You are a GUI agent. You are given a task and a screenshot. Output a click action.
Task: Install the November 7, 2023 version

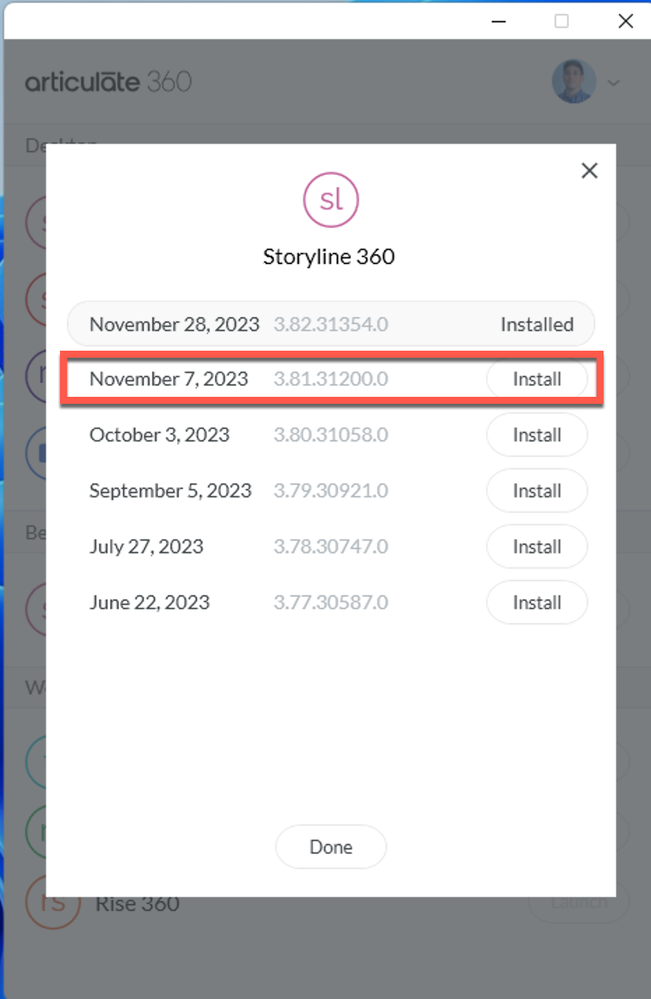pyautogui.click(x=536, y=380)
